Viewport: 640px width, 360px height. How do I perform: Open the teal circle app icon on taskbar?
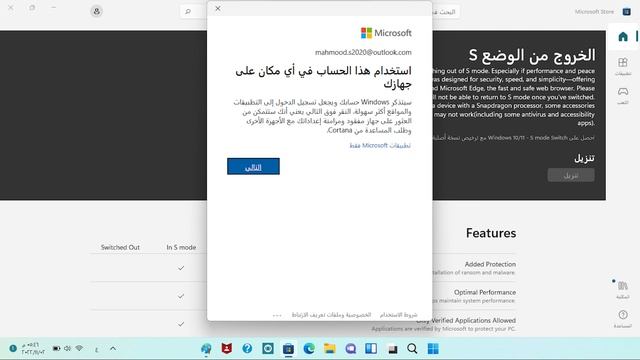[268, 349]
